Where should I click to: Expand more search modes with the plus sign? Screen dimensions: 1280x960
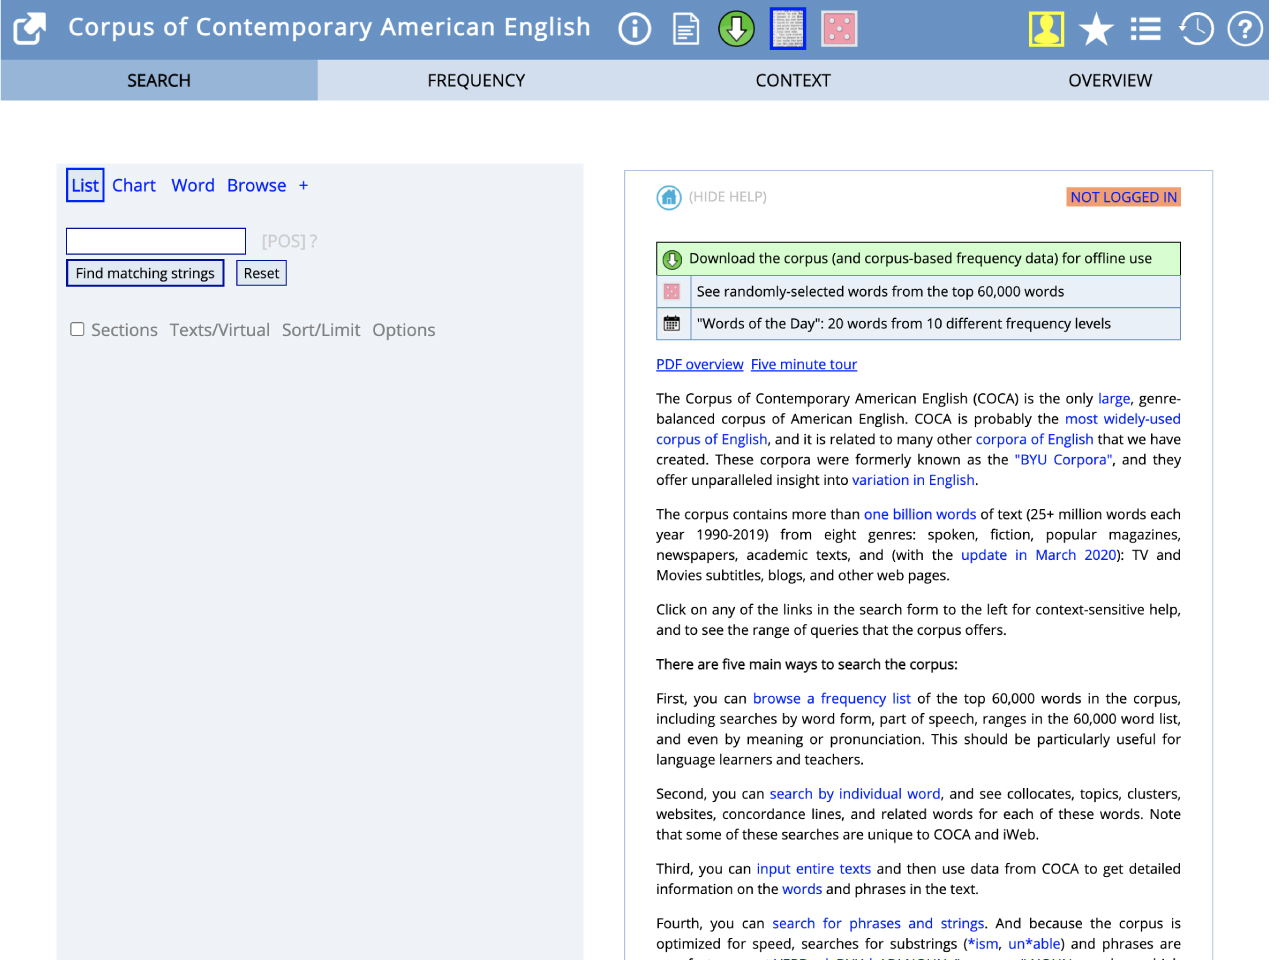click(303, 185)
